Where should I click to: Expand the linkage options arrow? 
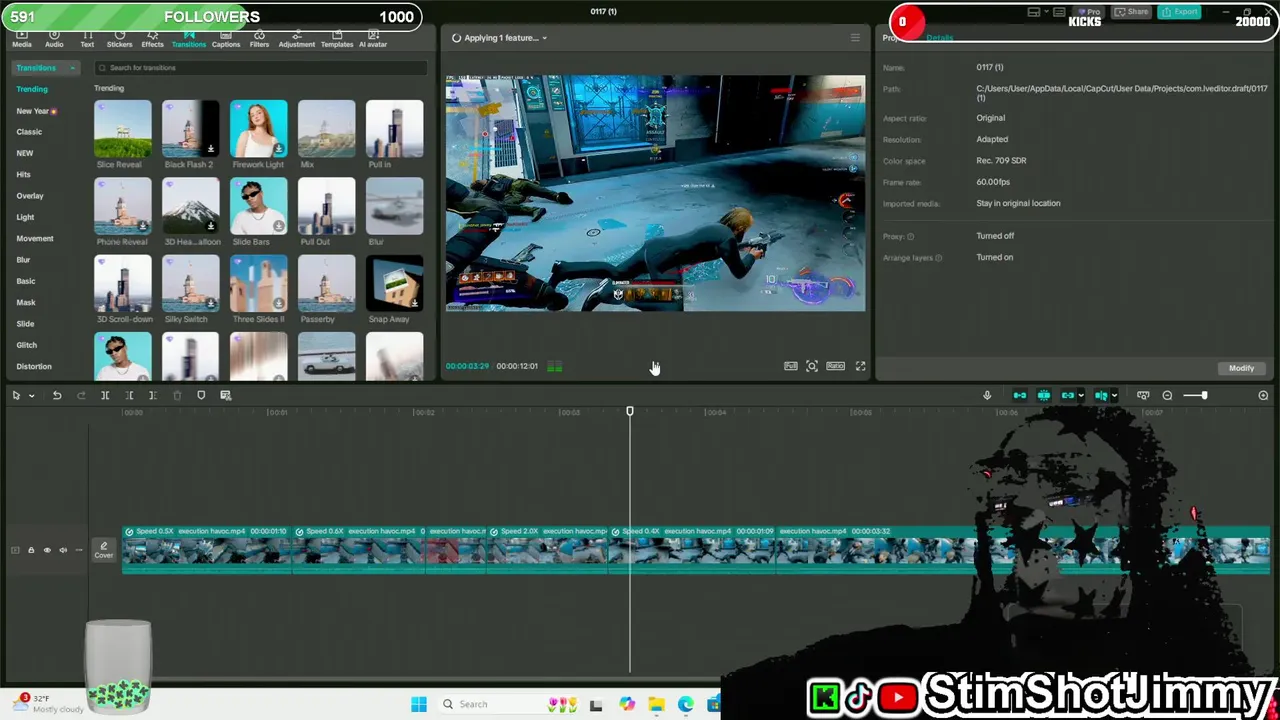1080,396
